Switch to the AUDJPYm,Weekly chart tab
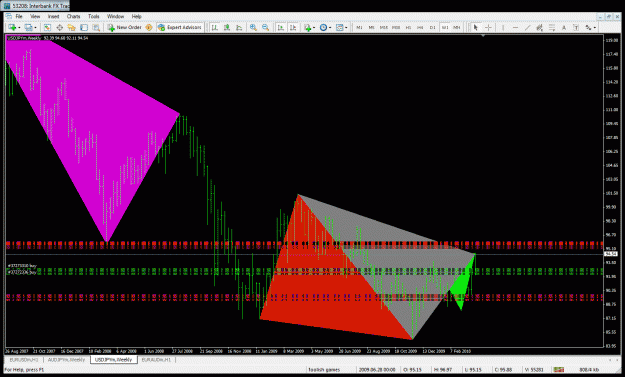This screenshot has height=377, width=625. [x=67, y=360]
